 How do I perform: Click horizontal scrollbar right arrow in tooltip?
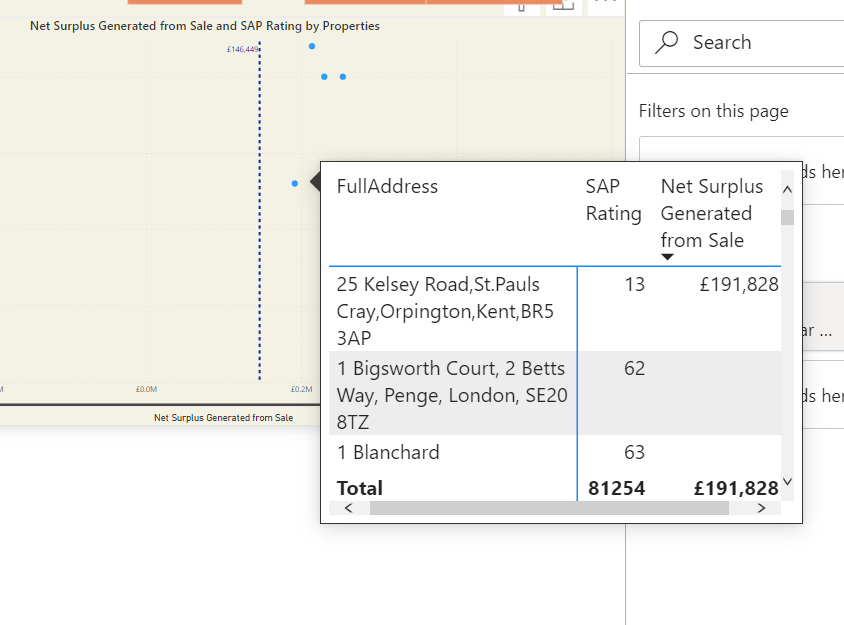[761, 508]
